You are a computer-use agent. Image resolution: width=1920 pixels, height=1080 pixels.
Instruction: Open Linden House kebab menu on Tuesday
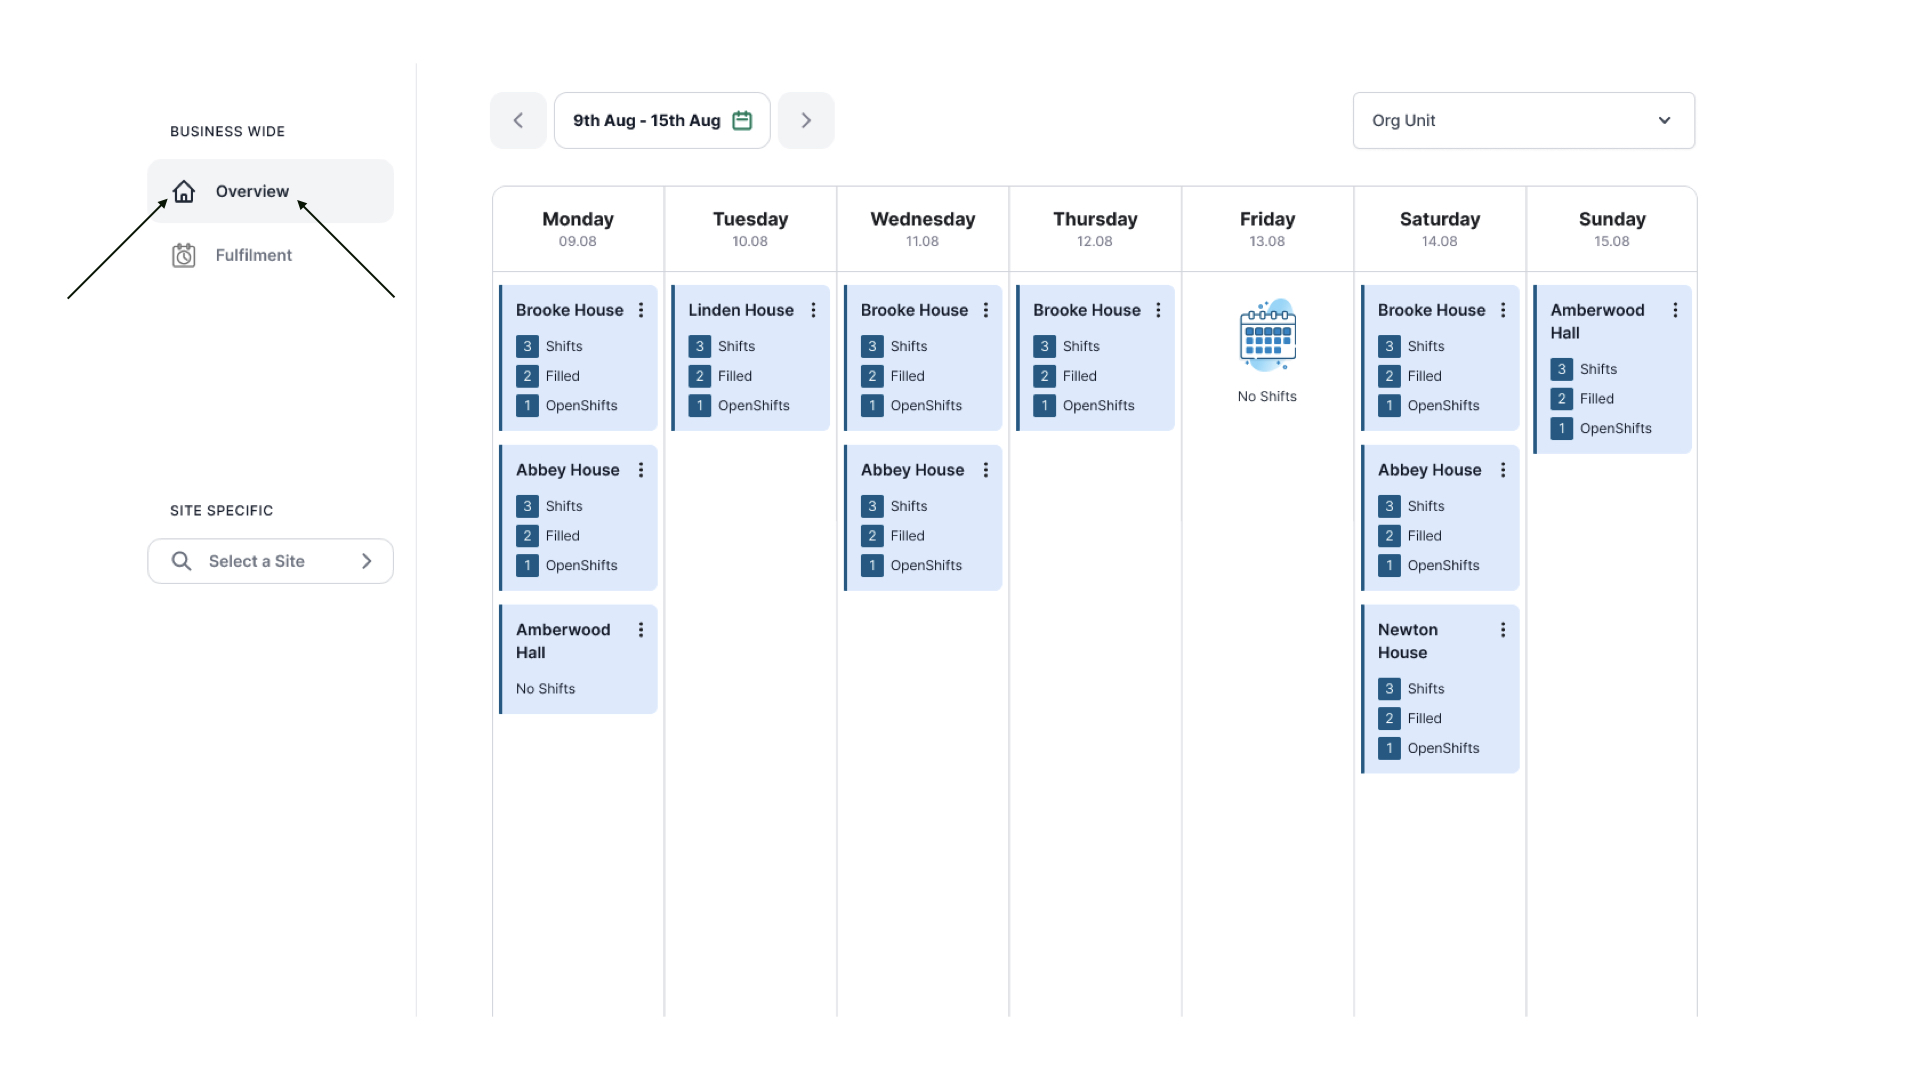coord(813,310)
